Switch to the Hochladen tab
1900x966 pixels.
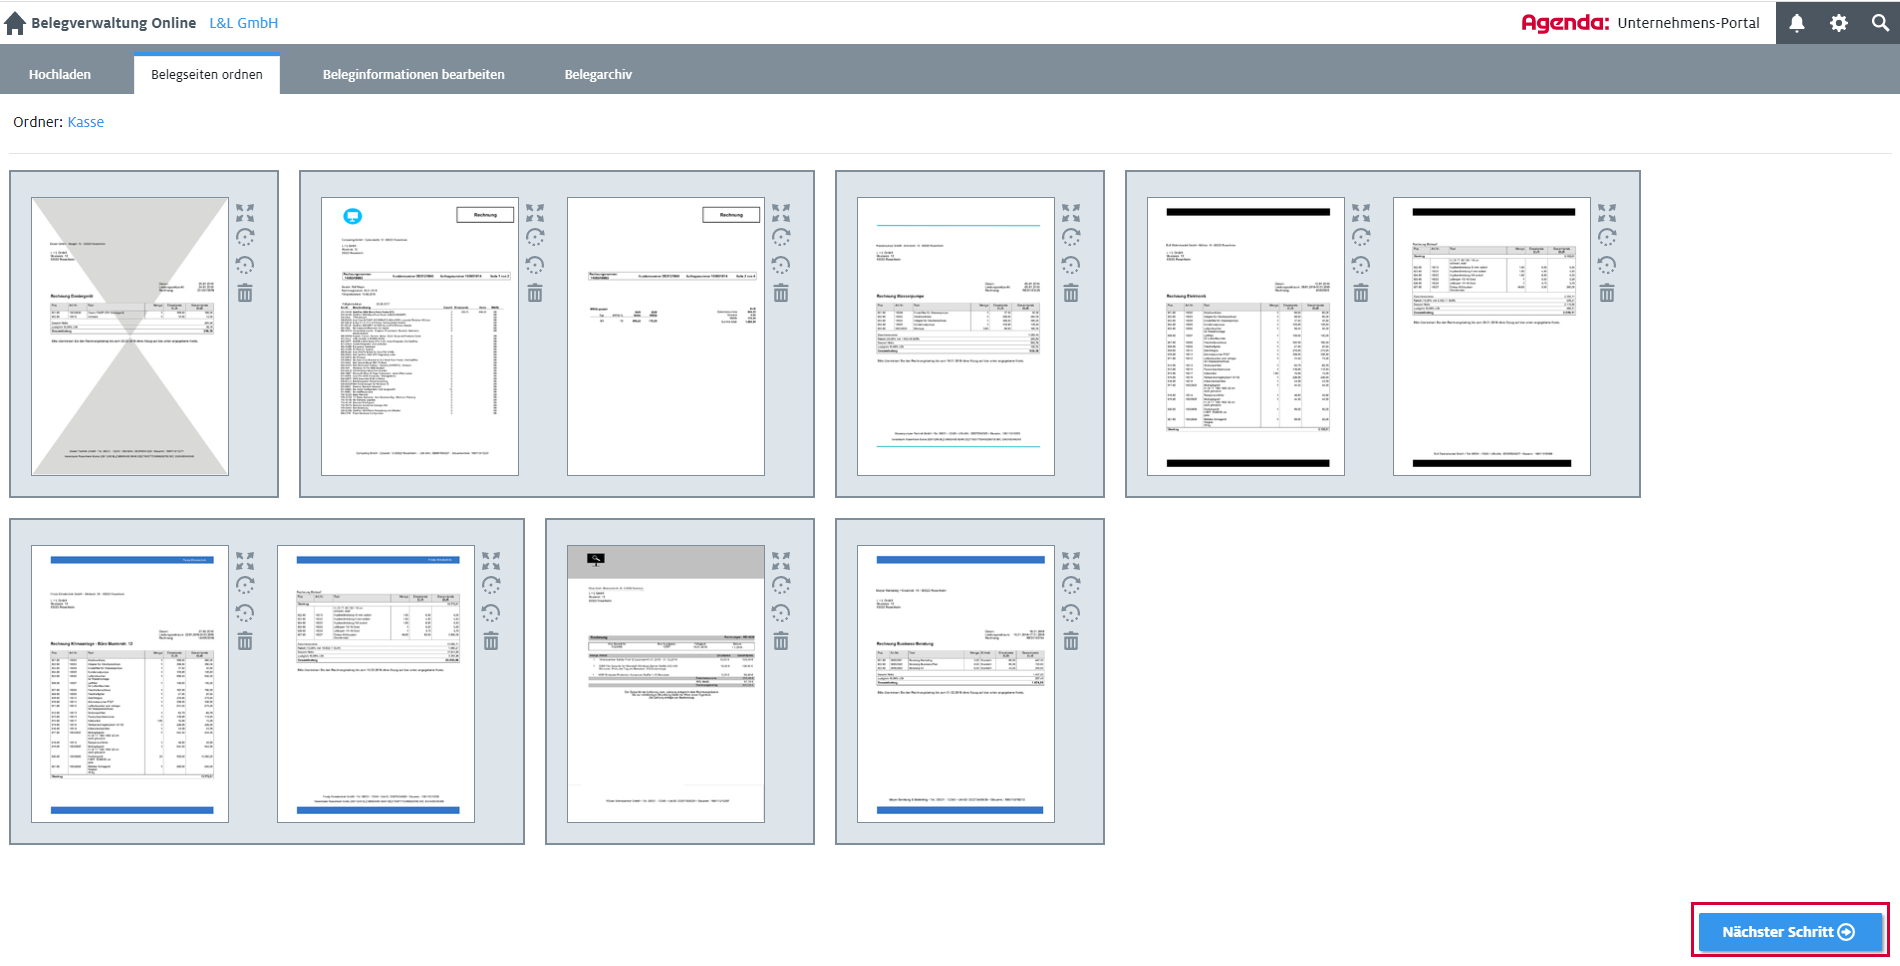60,75
